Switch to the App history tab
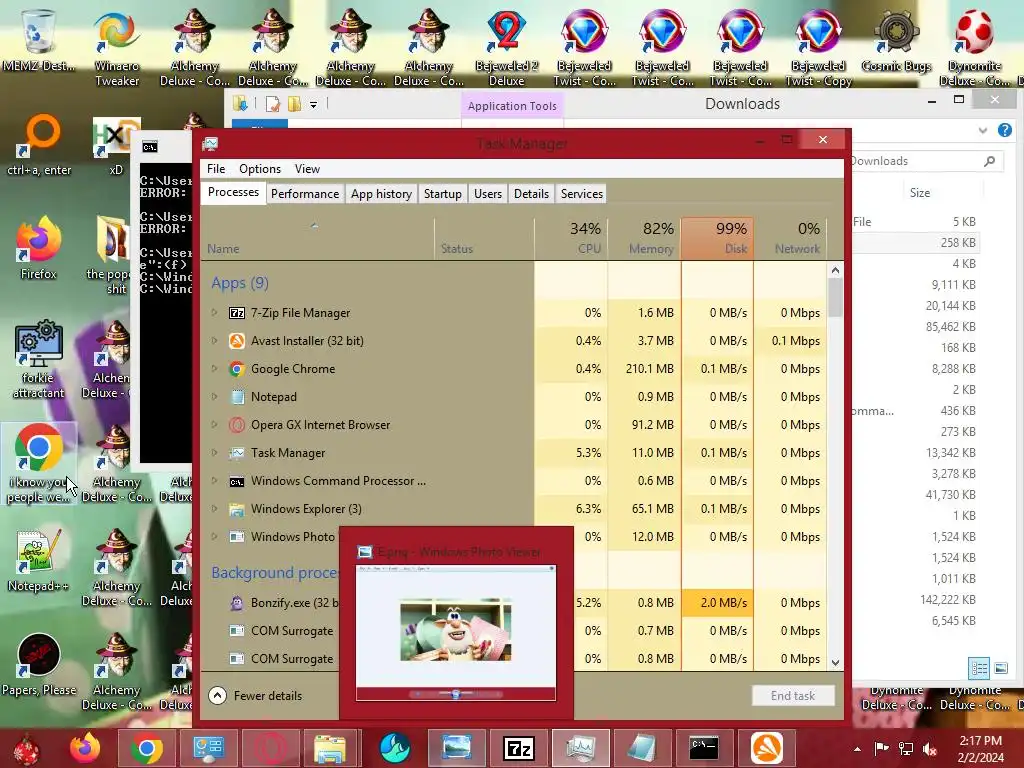The width and height of the screenshot is (1024, 768). pyautogui.click(x=381, y=194)
